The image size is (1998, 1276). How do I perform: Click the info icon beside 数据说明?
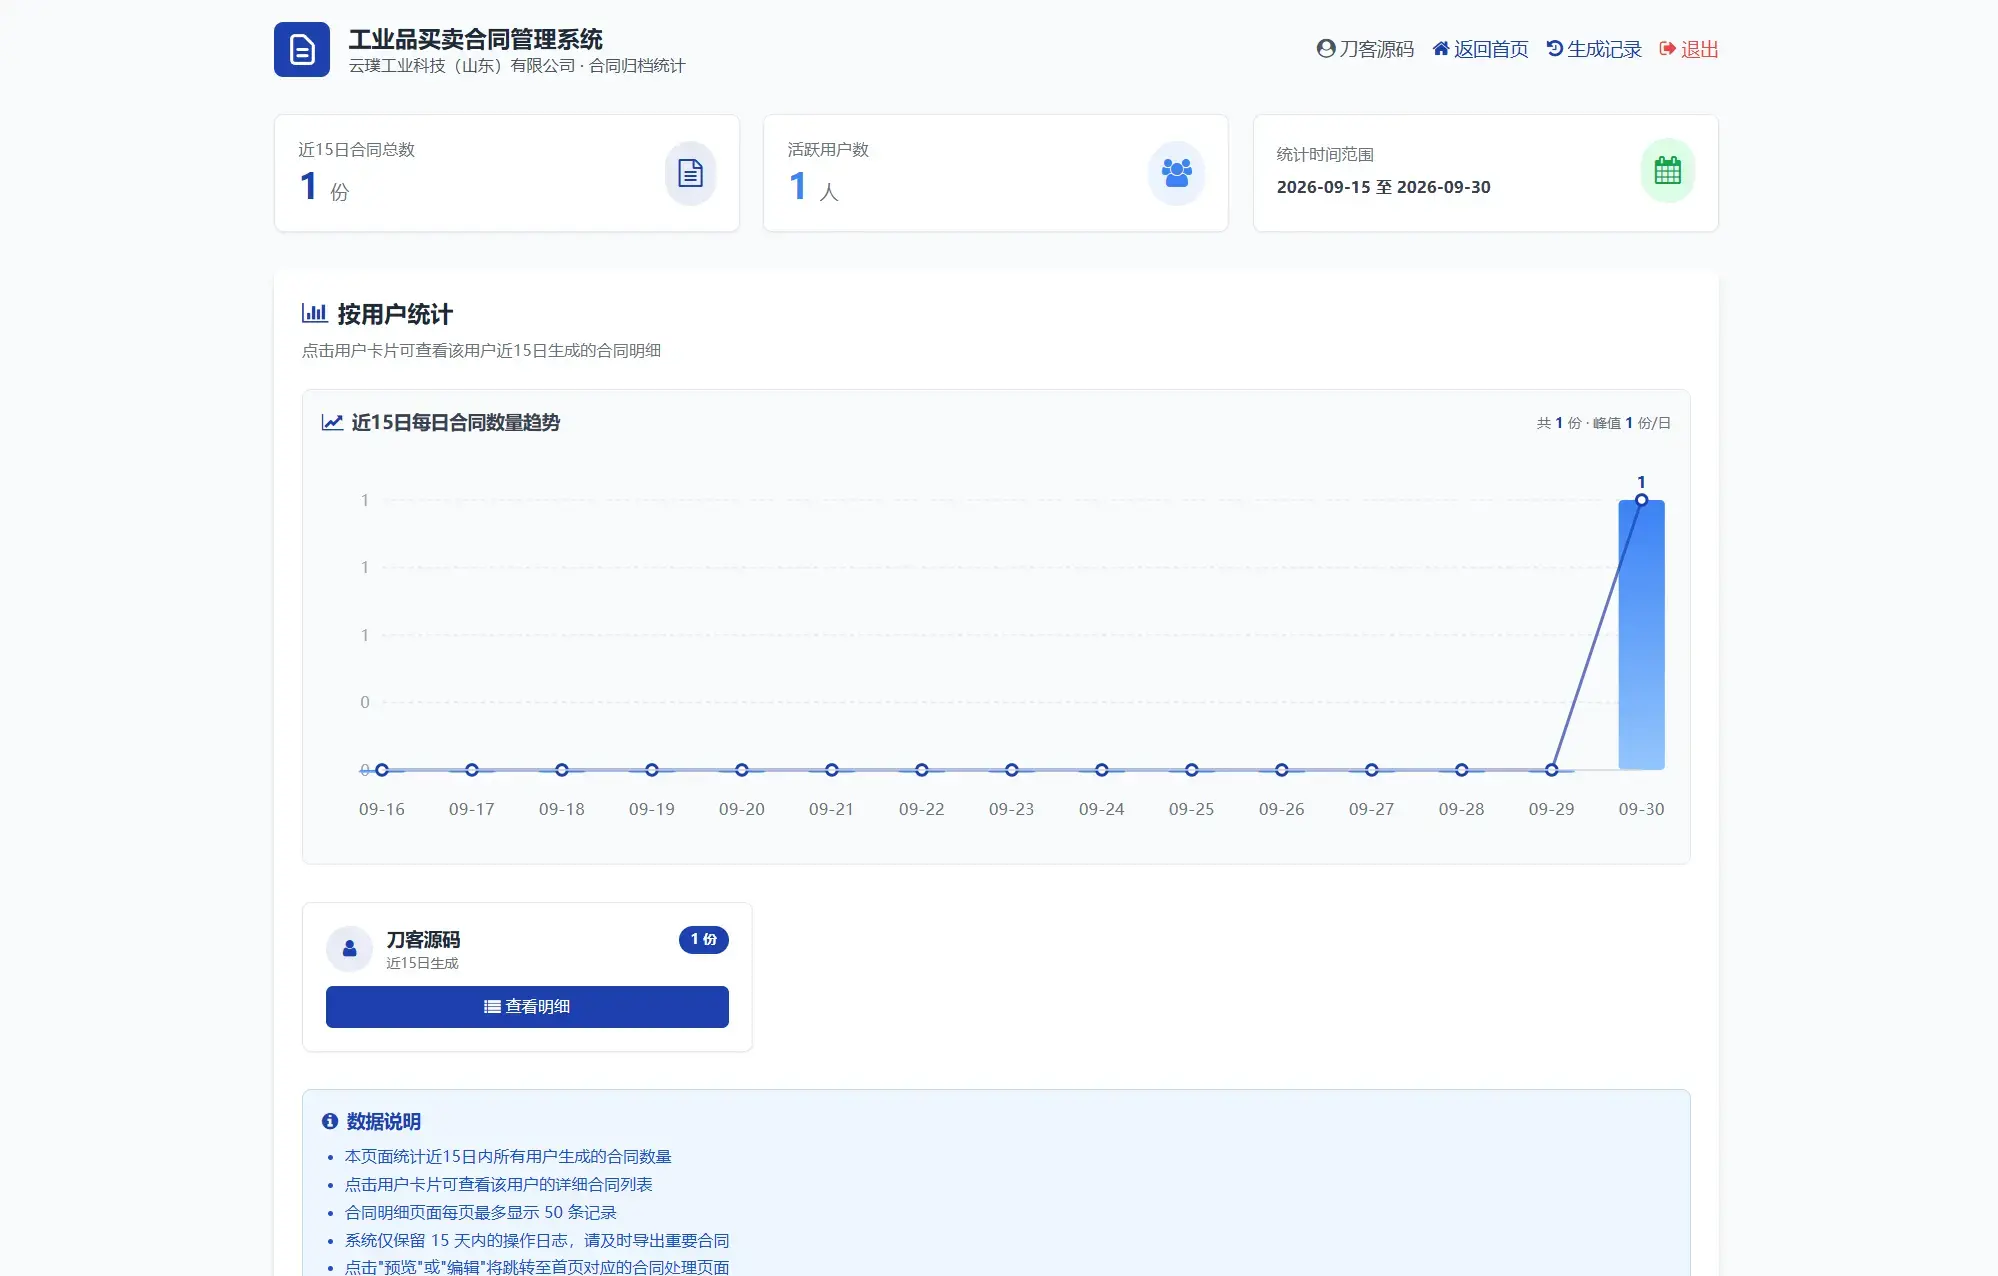pos(330,1121)
